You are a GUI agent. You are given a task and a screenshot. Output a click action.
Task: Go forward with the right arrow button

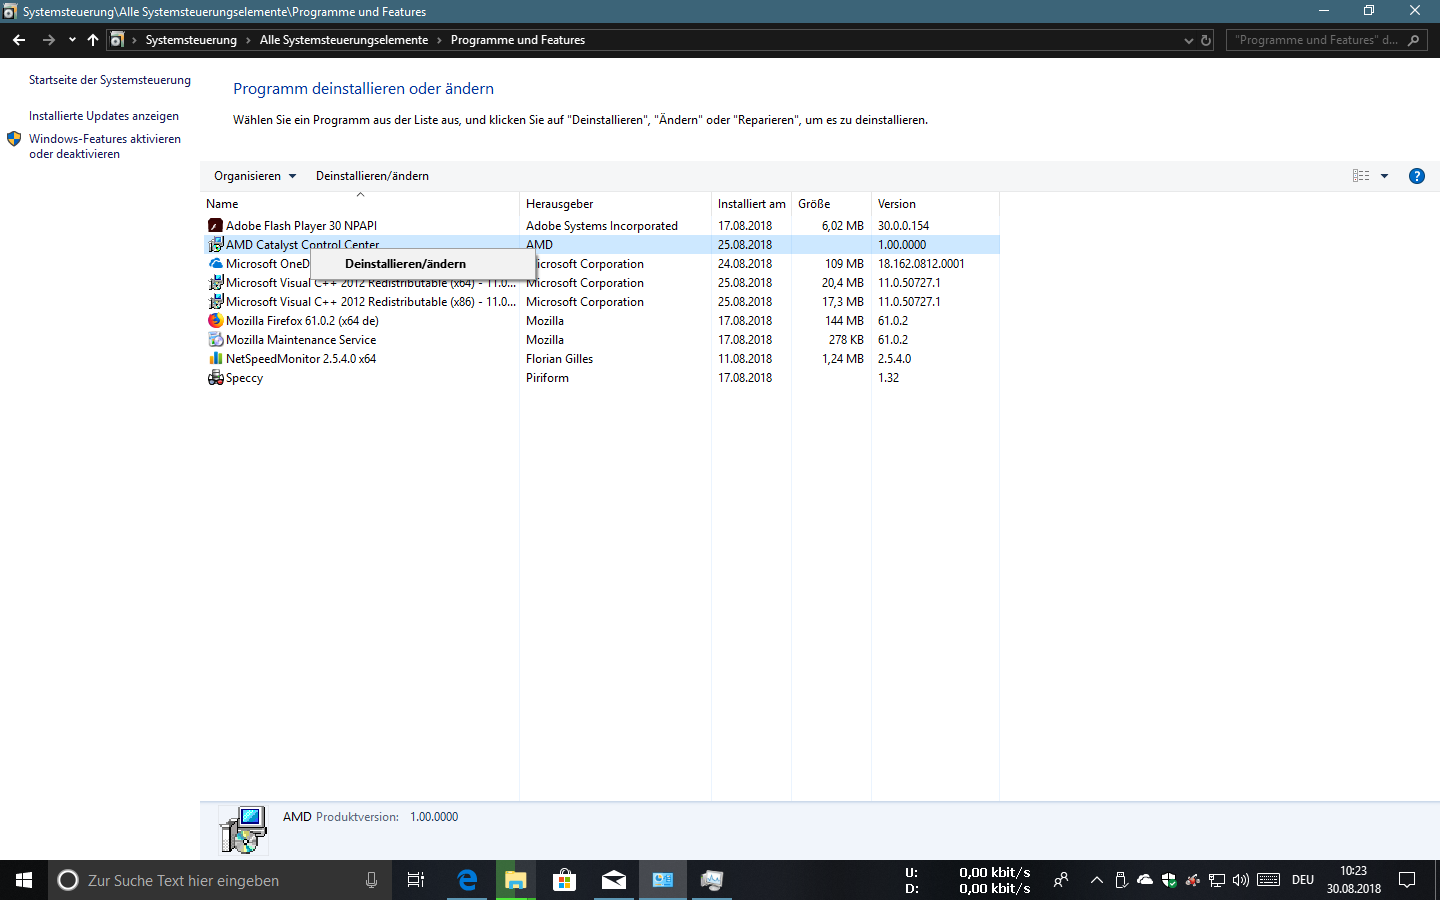[x=48, y=40]
